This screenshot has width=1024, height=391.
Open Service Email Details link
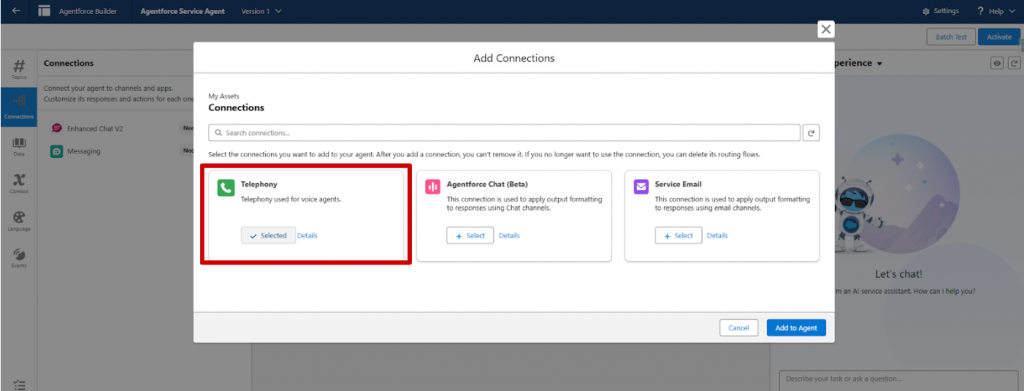point(717,236)
